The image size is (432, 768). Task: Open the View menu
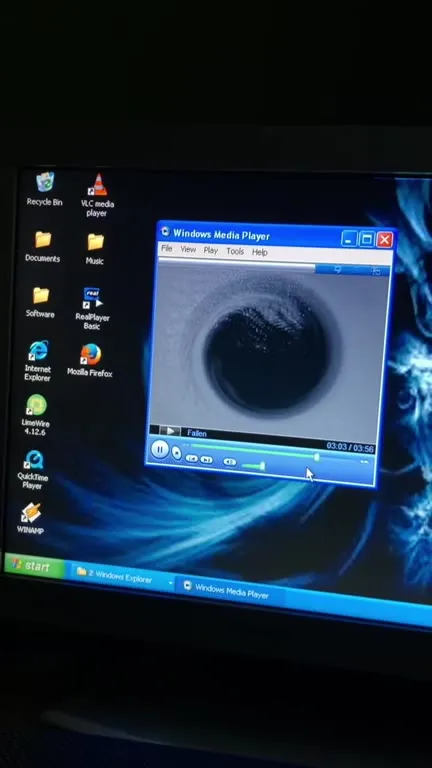click(x=188, y=249)
